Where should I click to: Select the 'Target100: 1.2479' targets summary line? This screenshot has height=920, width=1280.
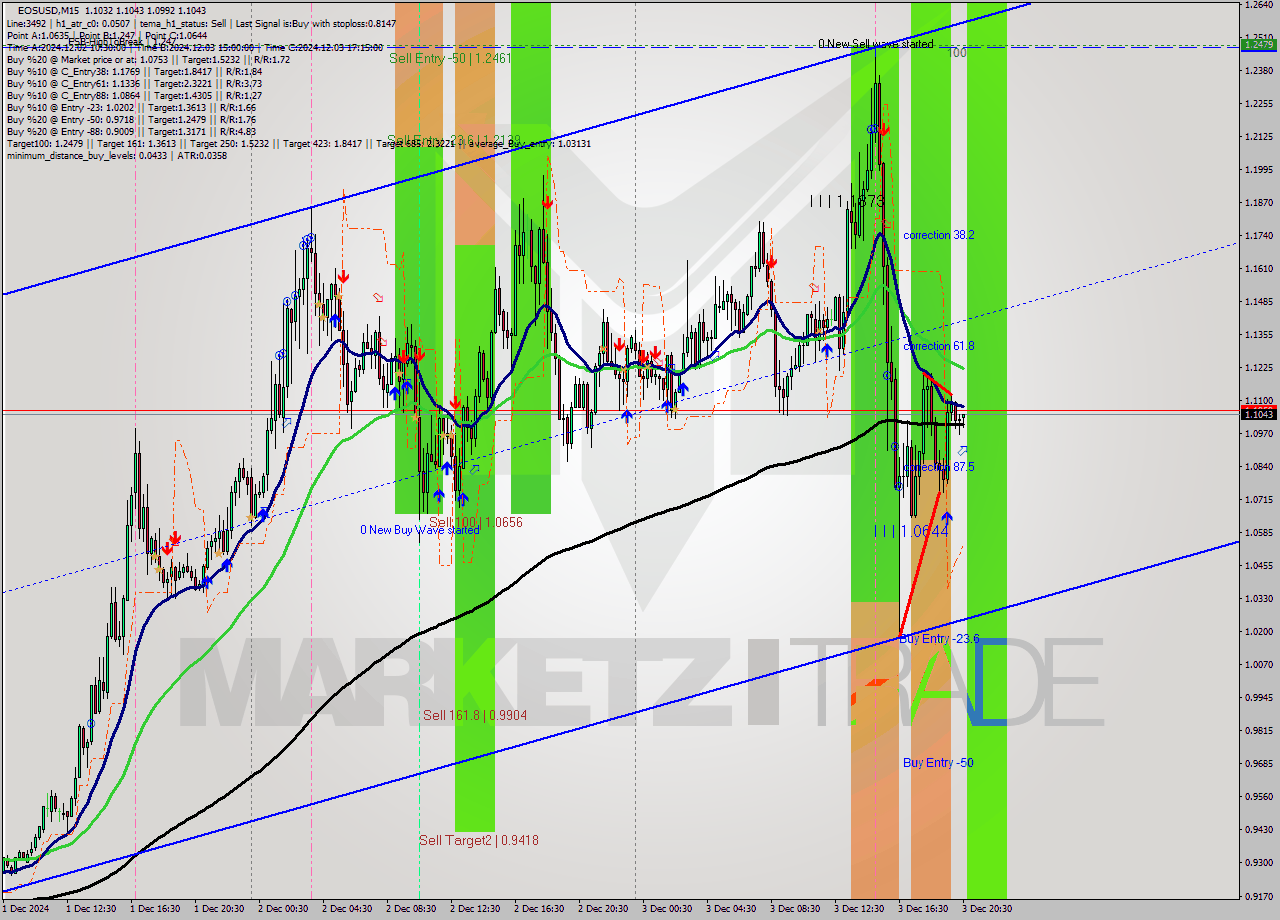click(298, 143)
